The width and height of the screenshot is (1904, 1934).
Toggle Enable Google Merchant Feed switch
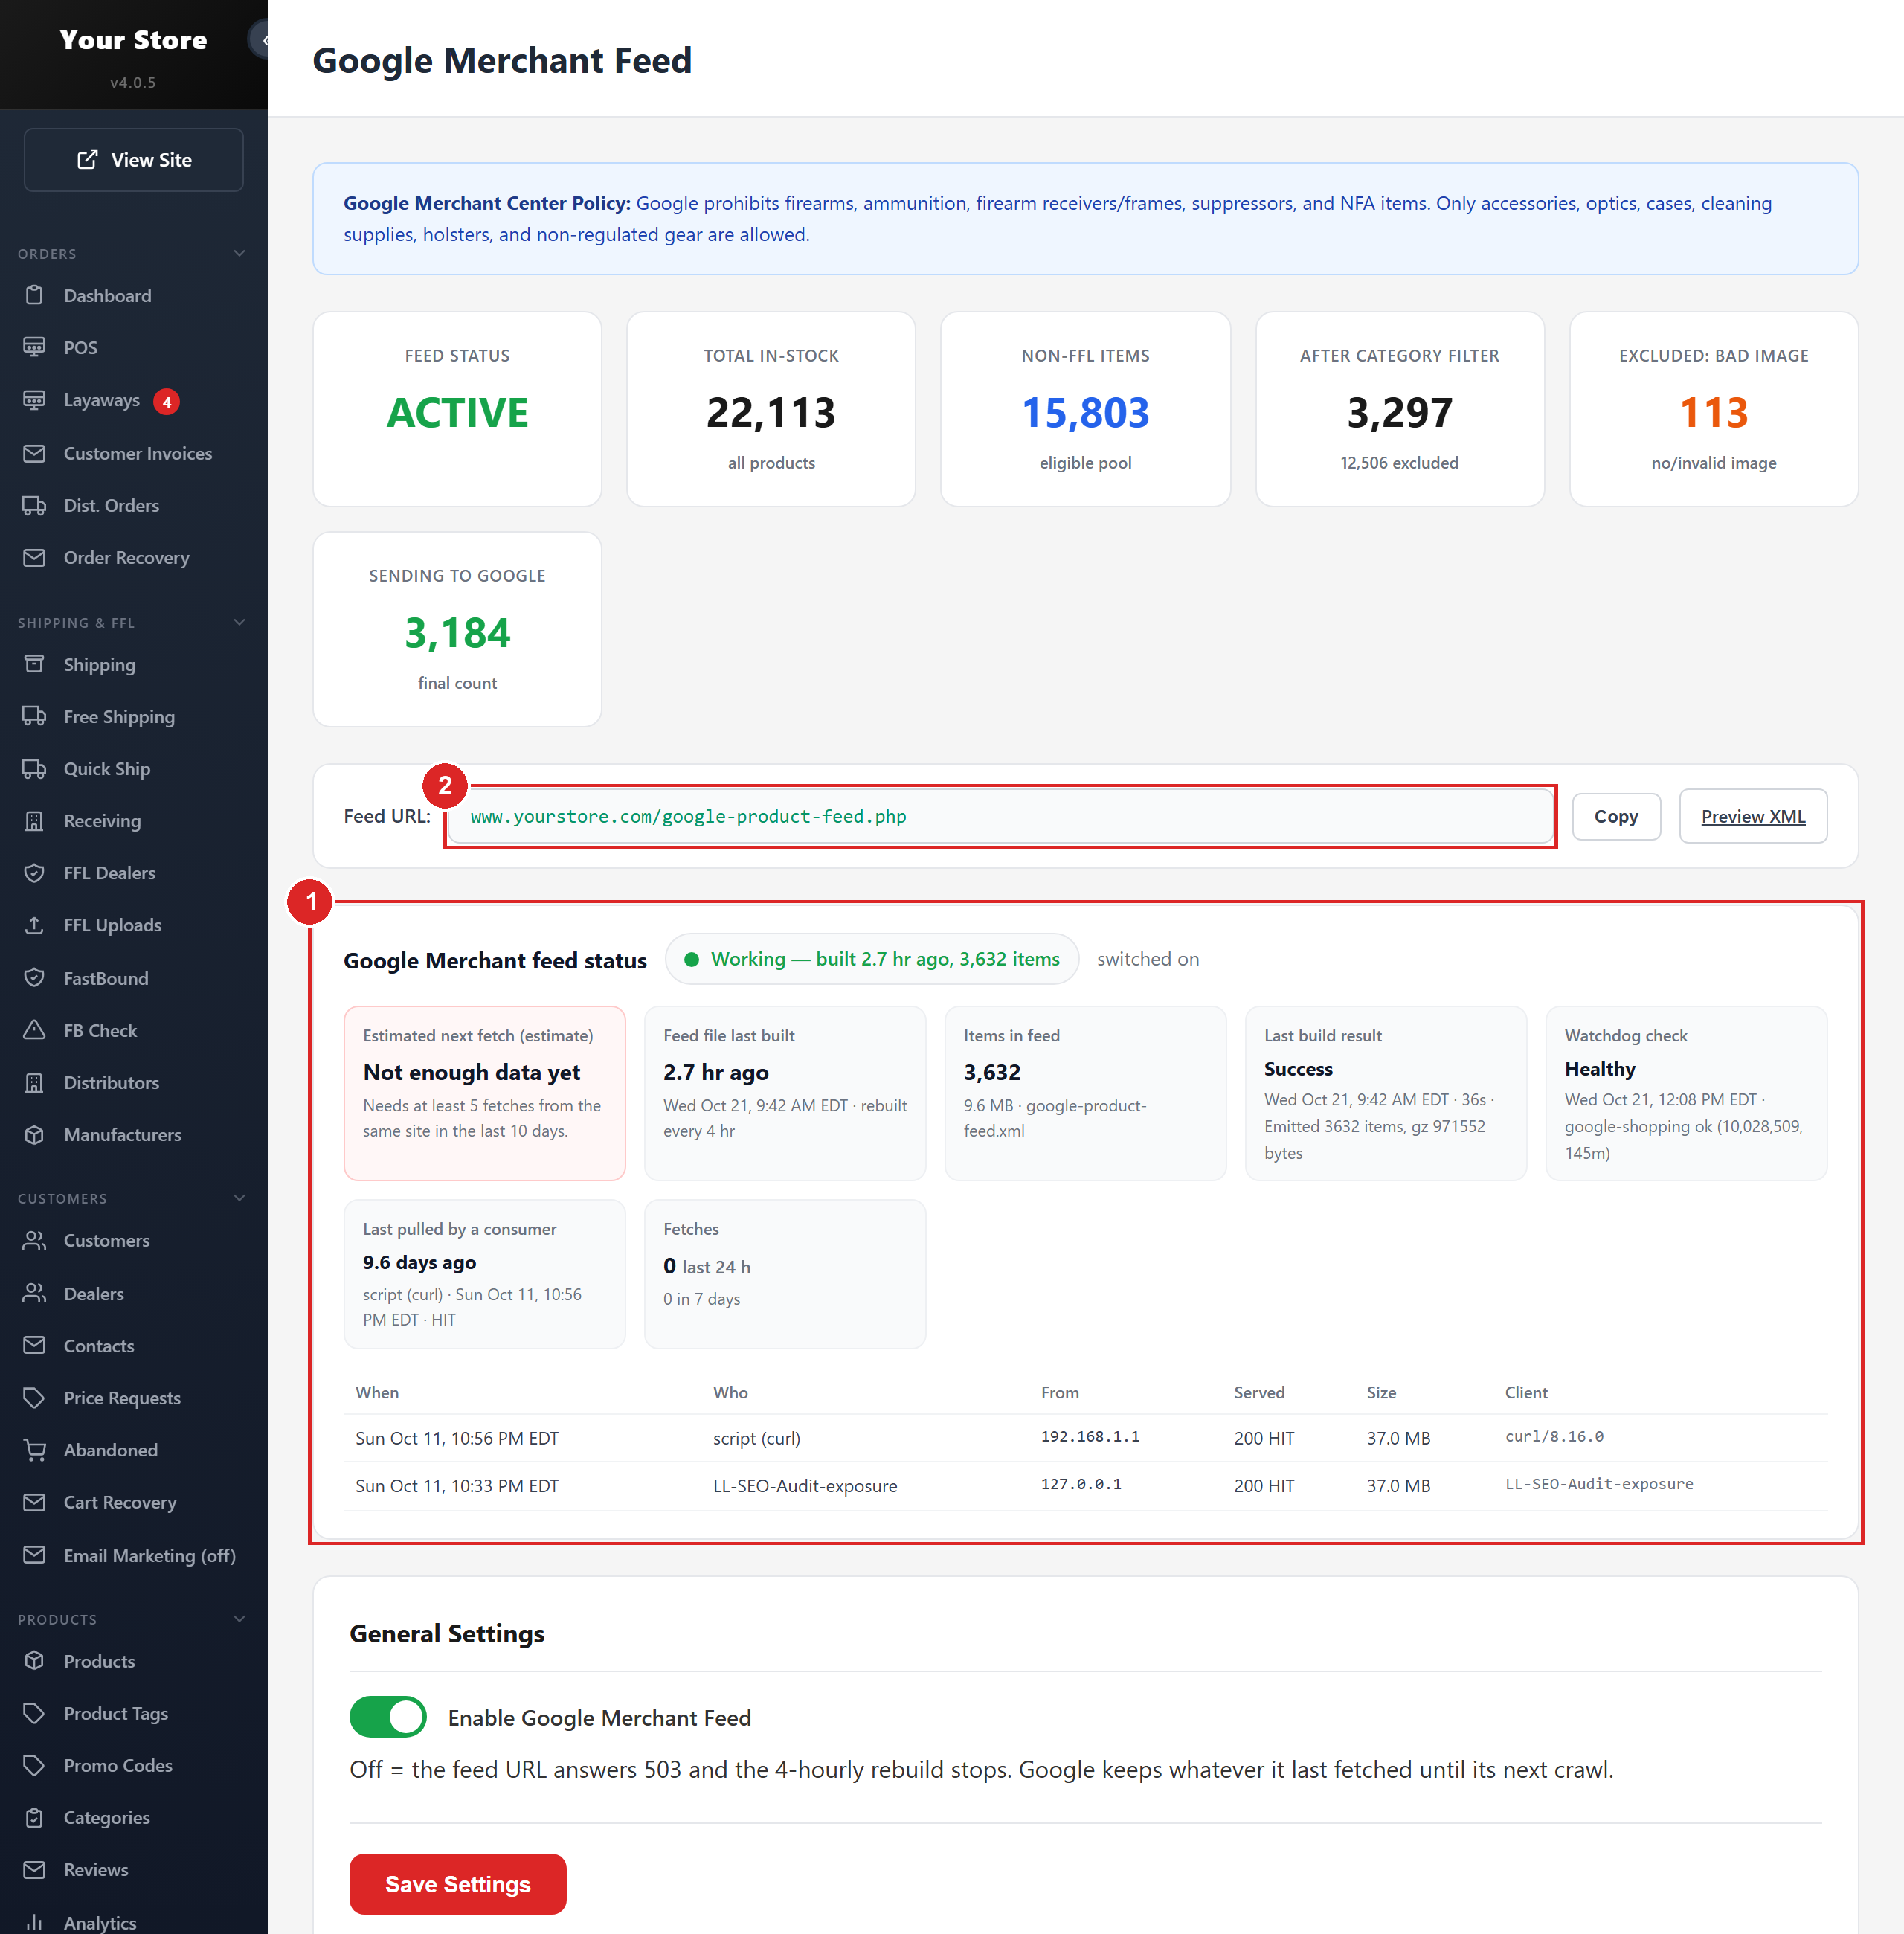tap(388, 1717)
